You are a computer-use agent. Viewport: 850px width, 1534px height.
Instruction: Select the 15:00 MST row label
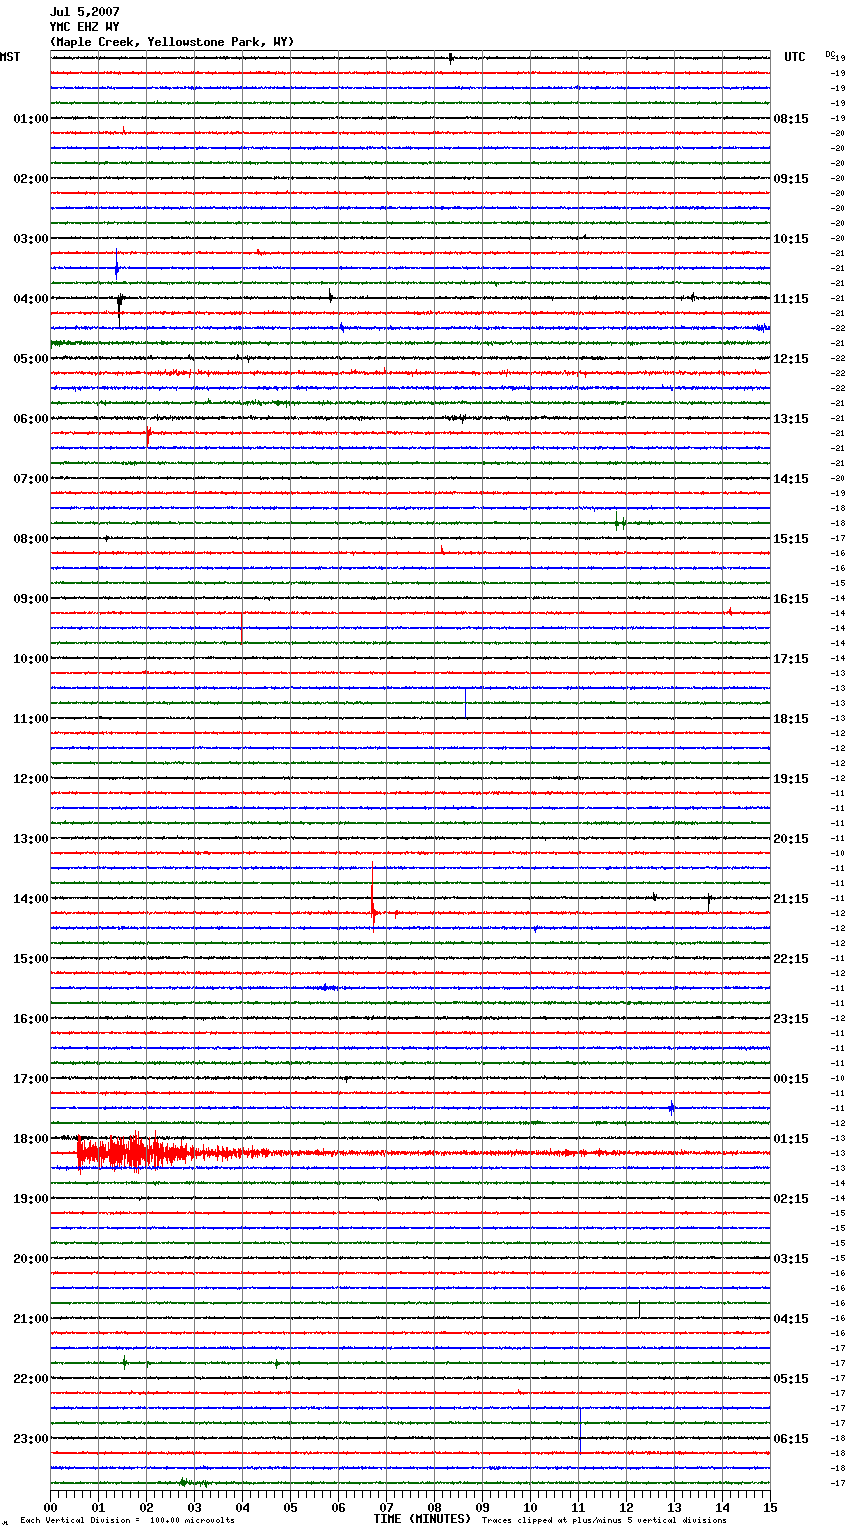tap(30, 959)
